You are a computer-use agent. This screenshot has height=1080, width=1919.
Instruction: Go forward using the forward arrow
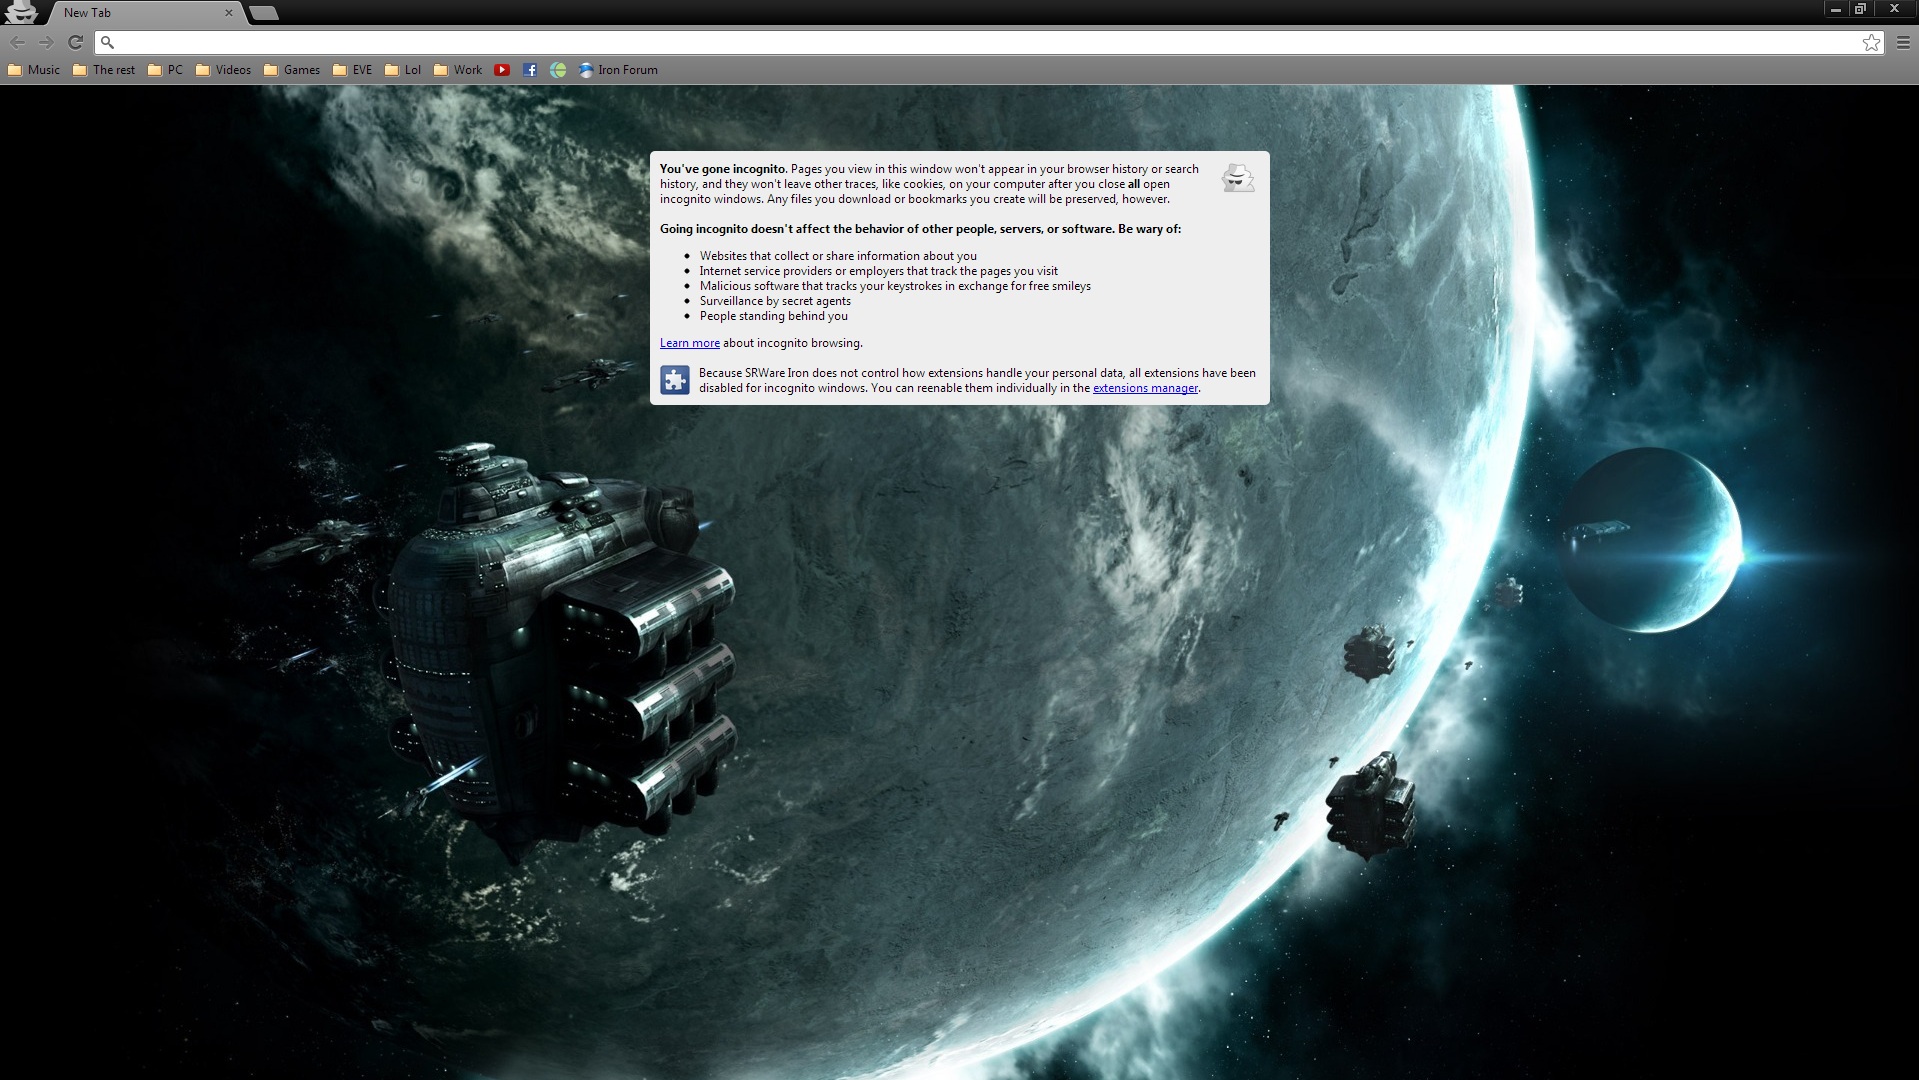tap(46, 42)
